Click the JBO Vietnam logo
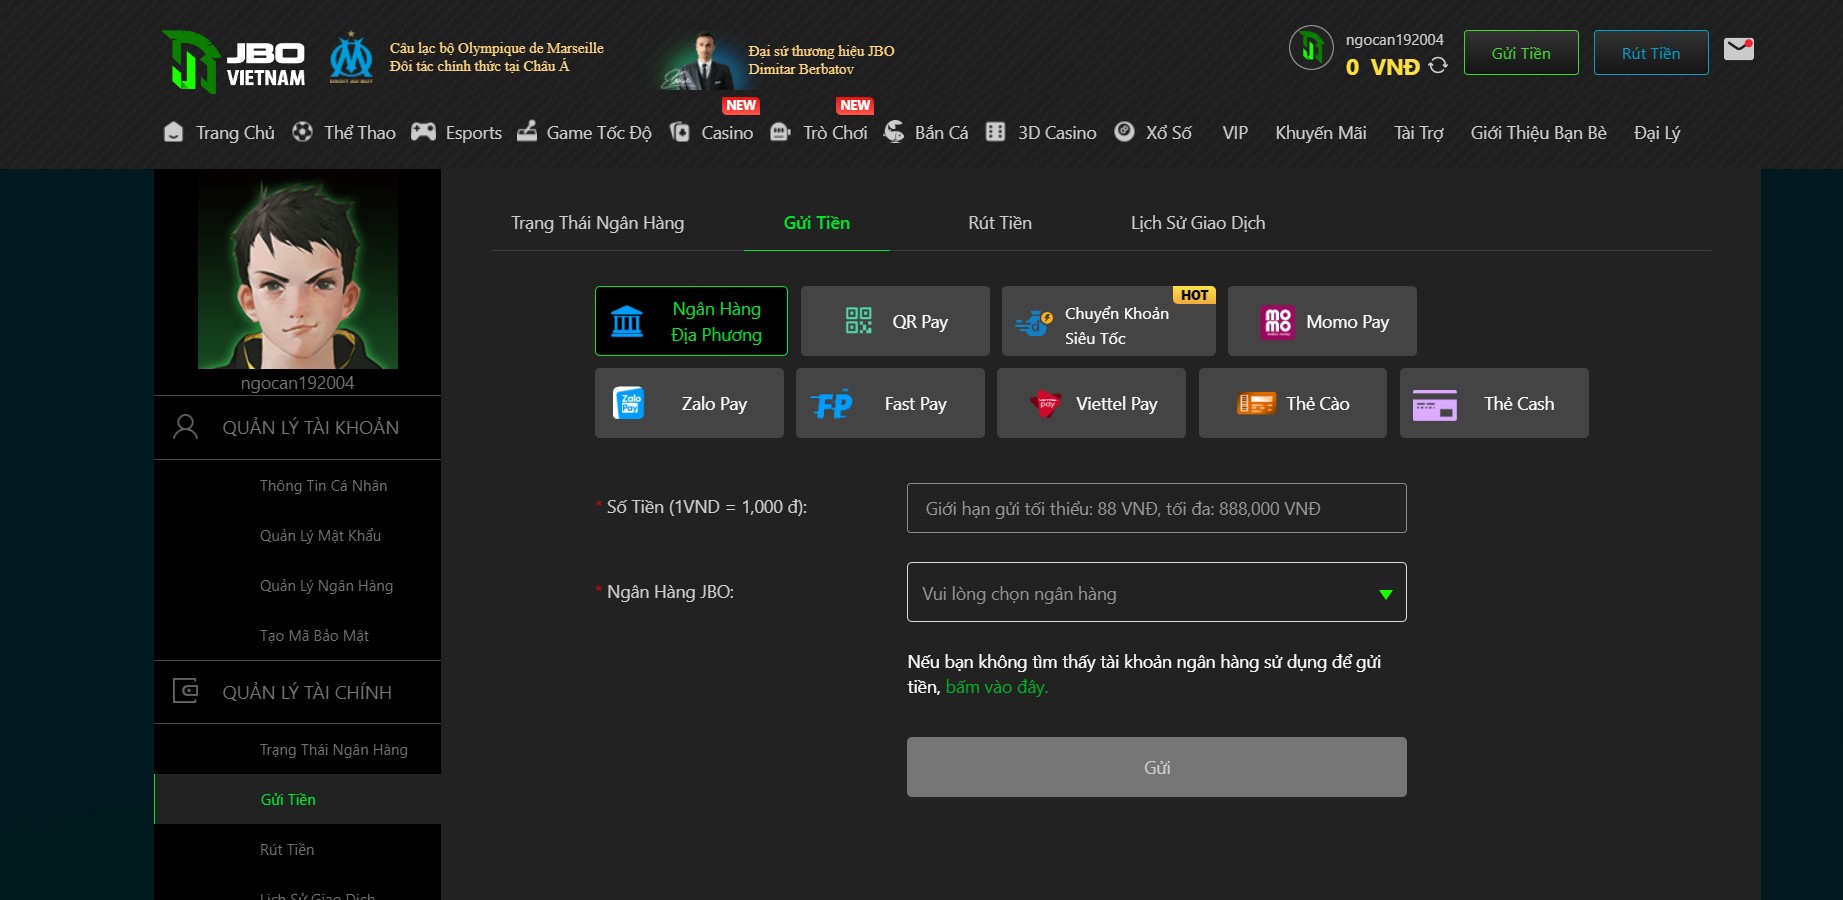 (x=233, y=61)
